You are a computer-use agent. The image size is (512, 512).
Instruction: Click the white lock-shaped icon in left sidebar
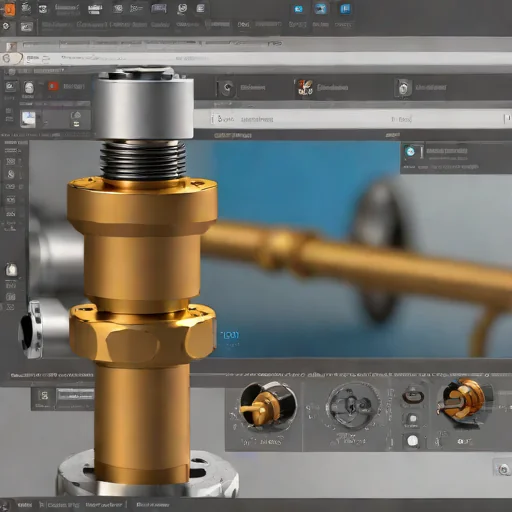pyautogui.click(x=11, y=269)
